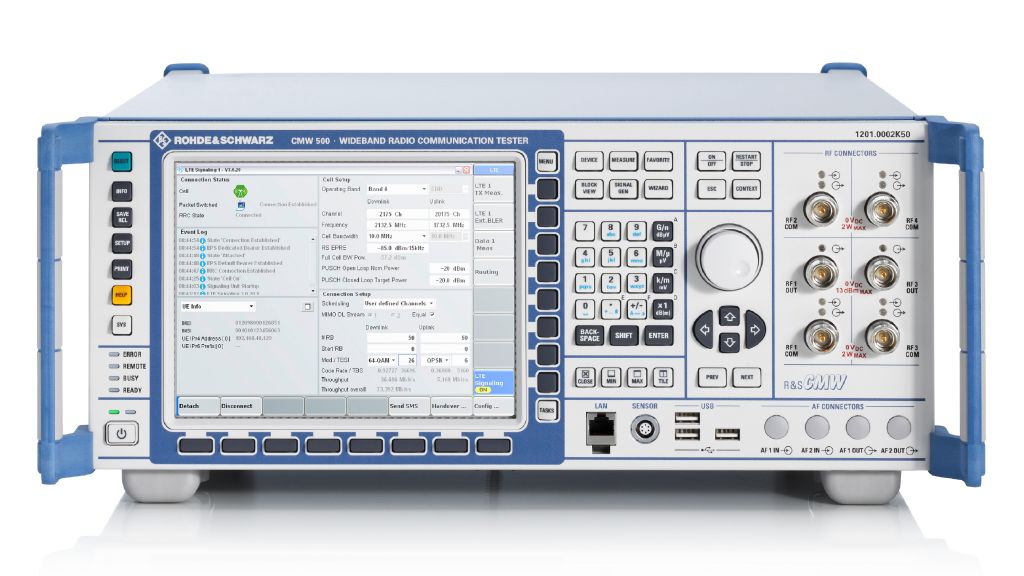This screenshot has height=576, width=1024.
Task: Click the Event Log scroll-down arrow
Action: click(x=313, y=291)
